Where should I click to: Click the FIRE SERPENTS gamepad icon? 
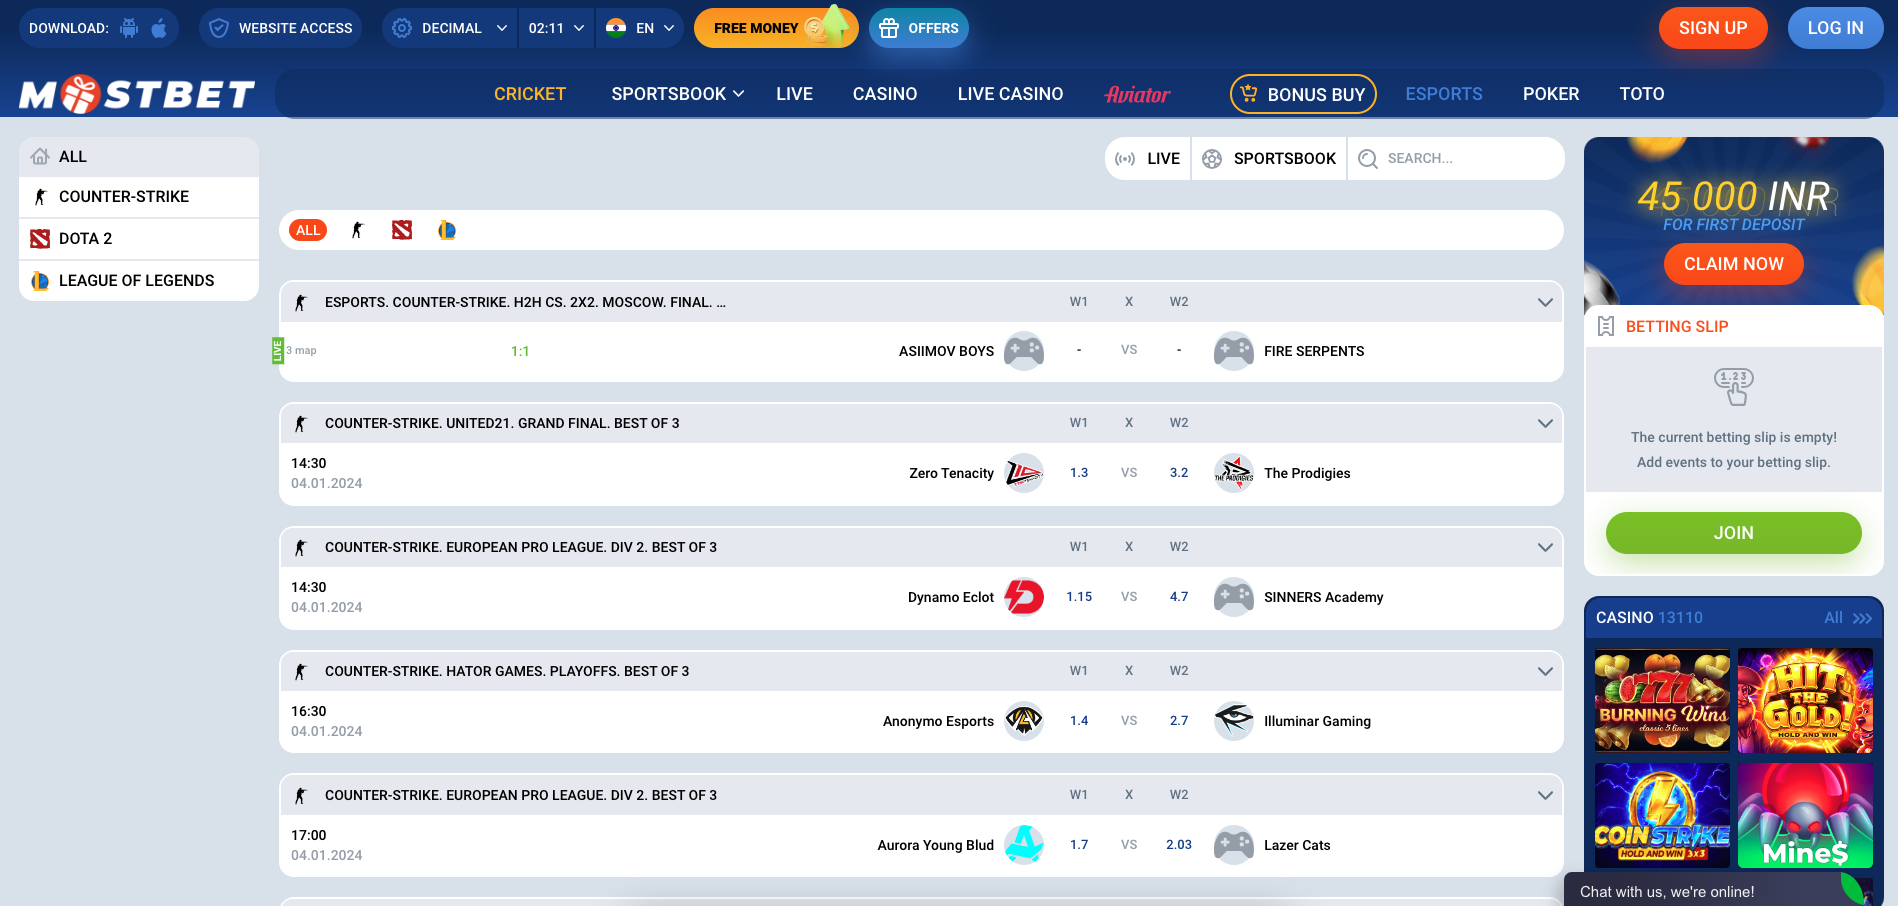tap(1234, 351)
